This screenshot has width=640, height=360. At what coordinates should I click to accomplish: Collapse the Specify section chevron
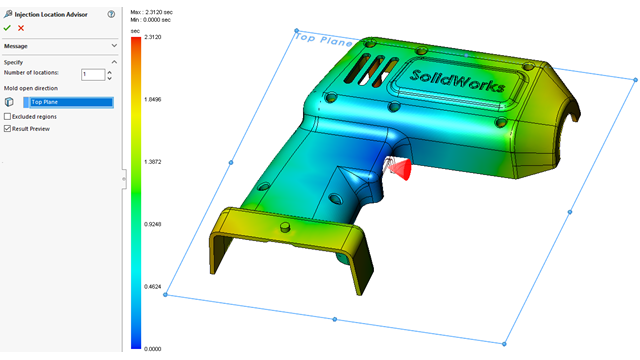(x=114, y=62)
